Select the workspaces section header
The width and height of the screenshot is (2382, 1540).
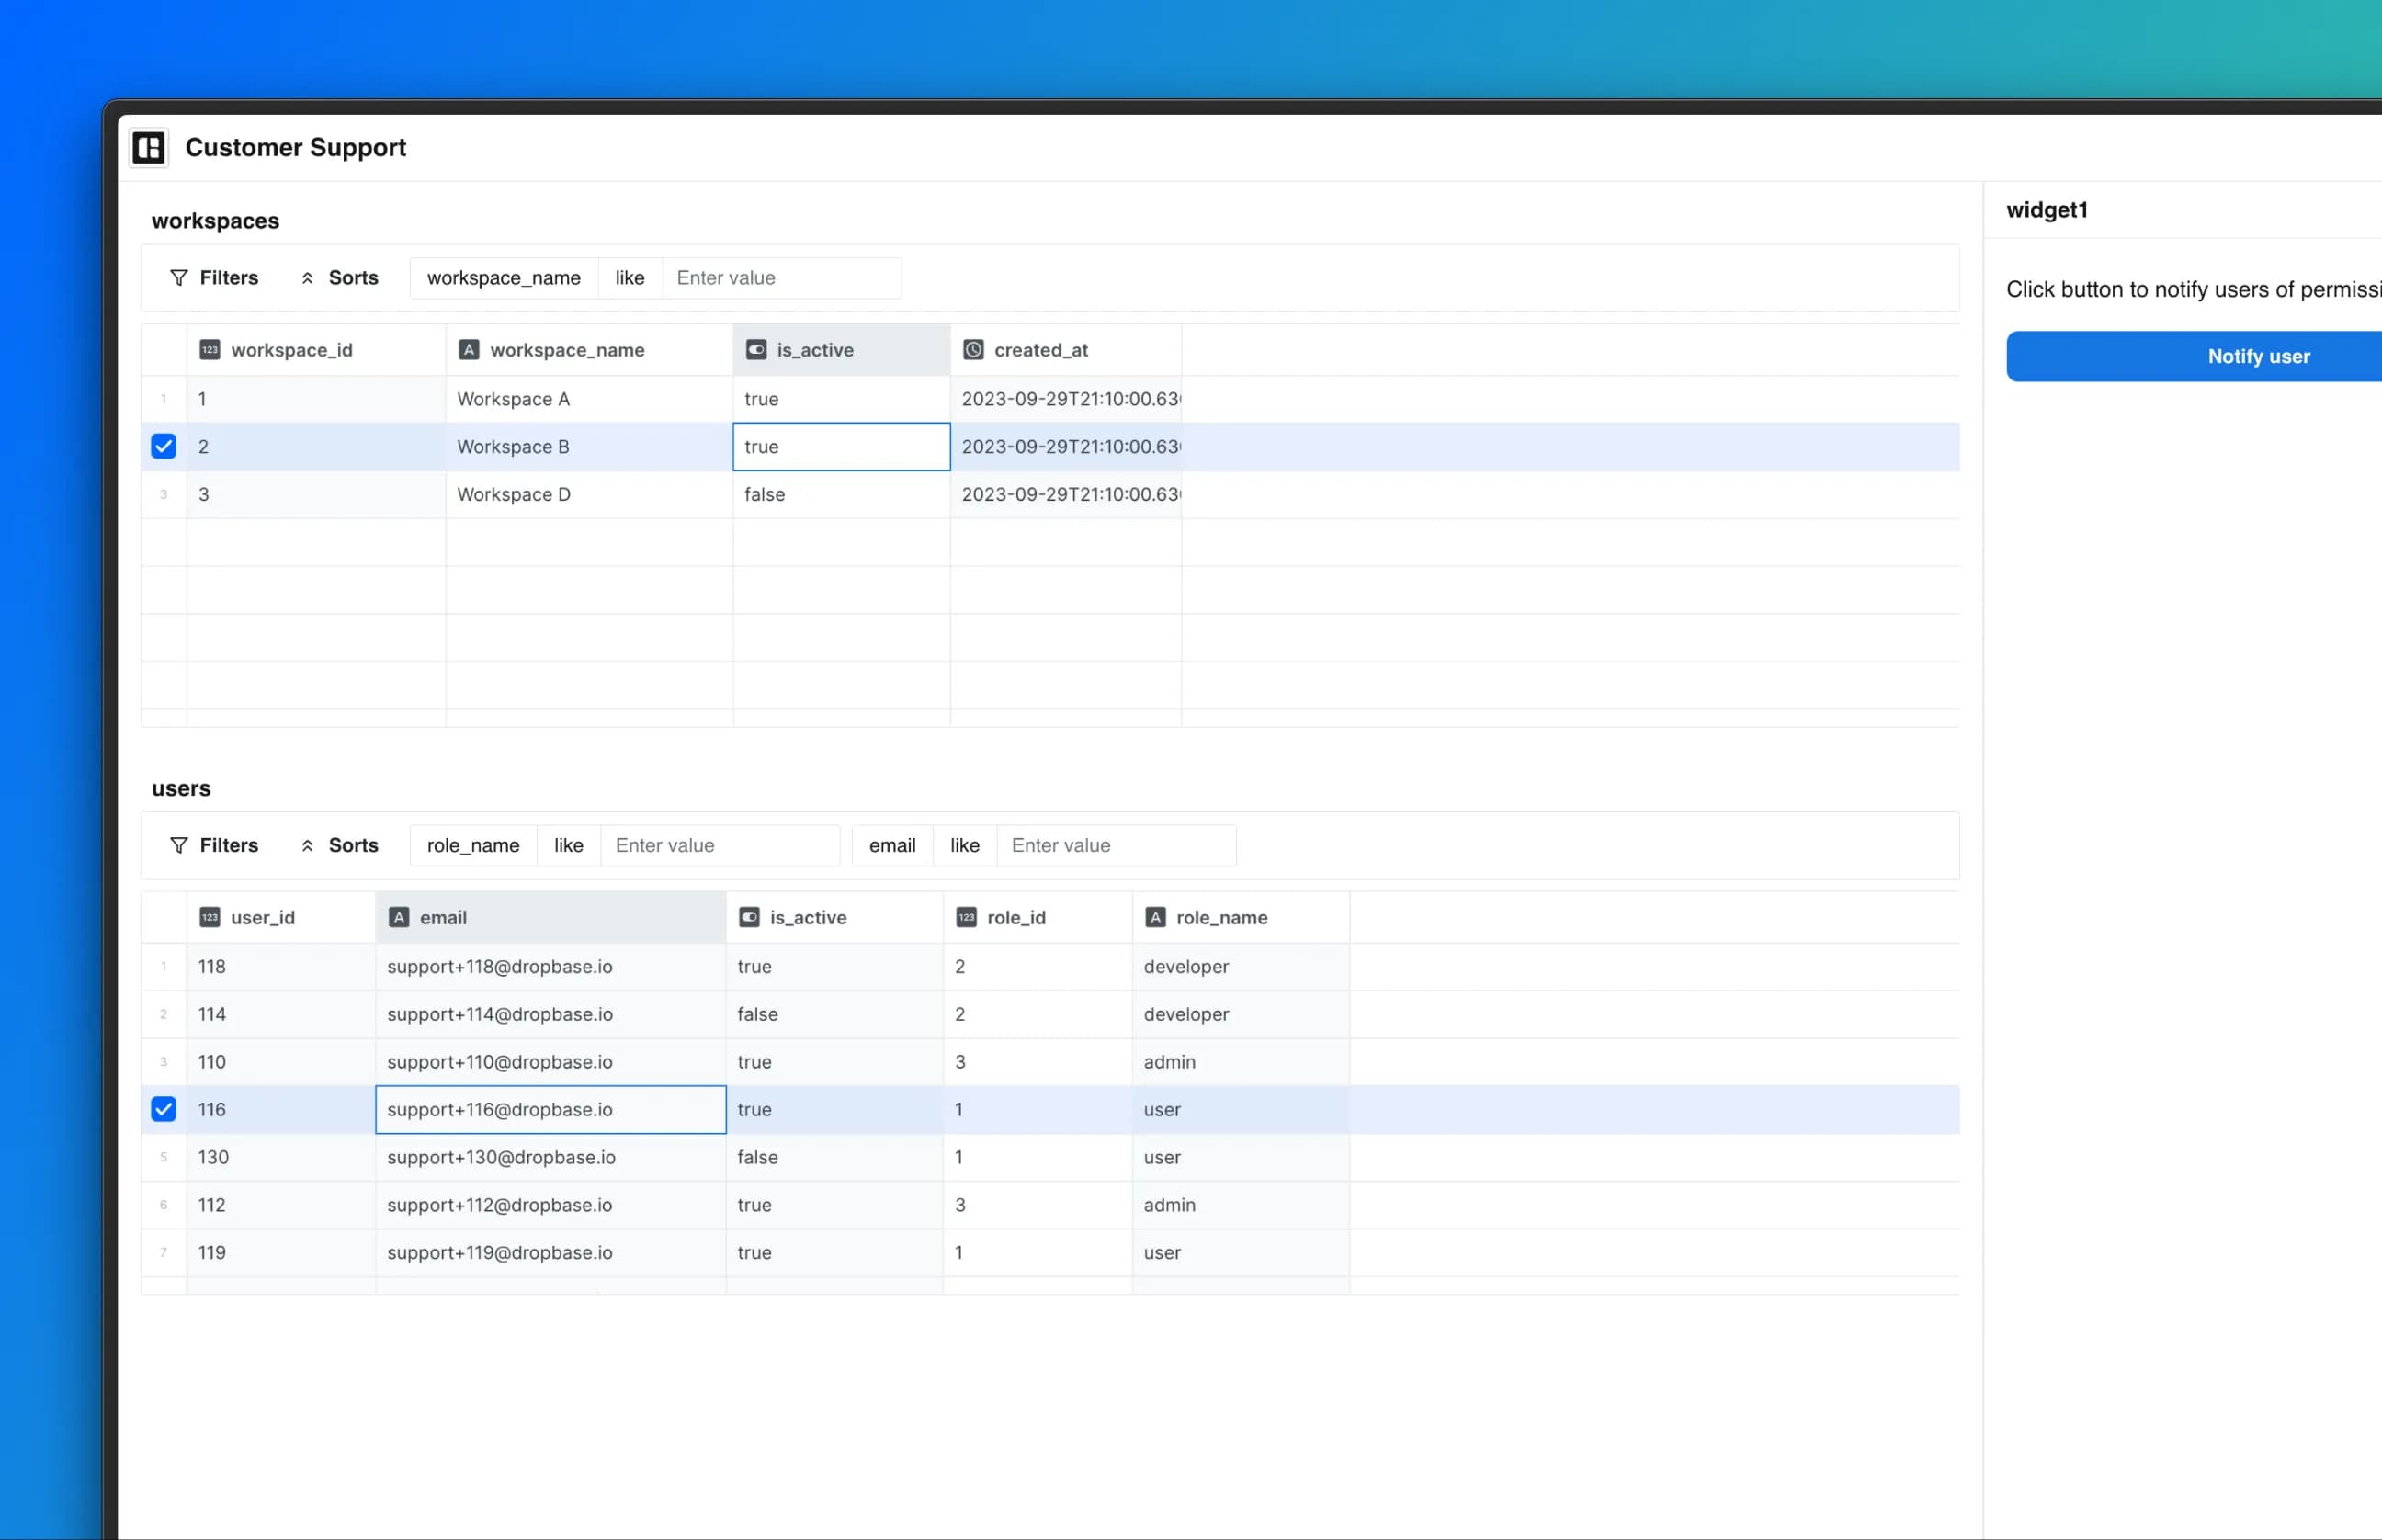point(215,221)
